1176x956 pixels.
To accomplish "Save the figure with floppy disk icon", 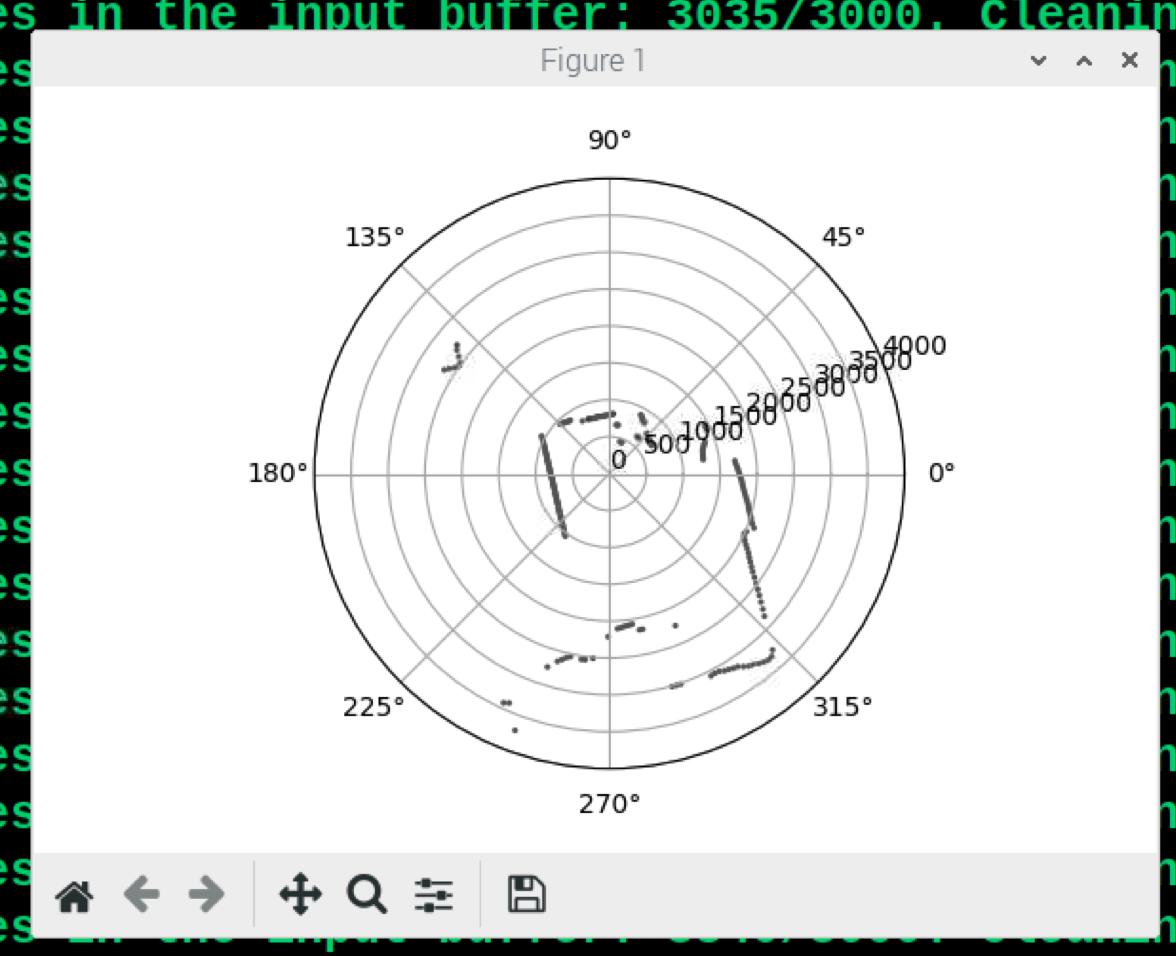I will coord(526,894).
